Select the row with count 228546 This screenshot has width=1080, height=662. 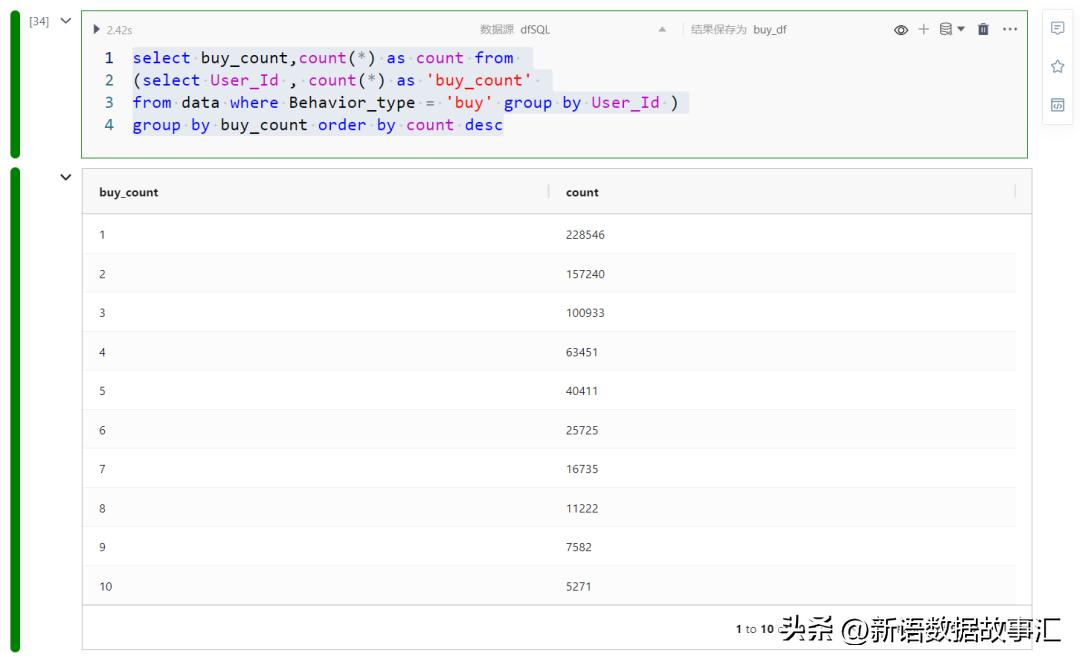(x=585, y=235)
